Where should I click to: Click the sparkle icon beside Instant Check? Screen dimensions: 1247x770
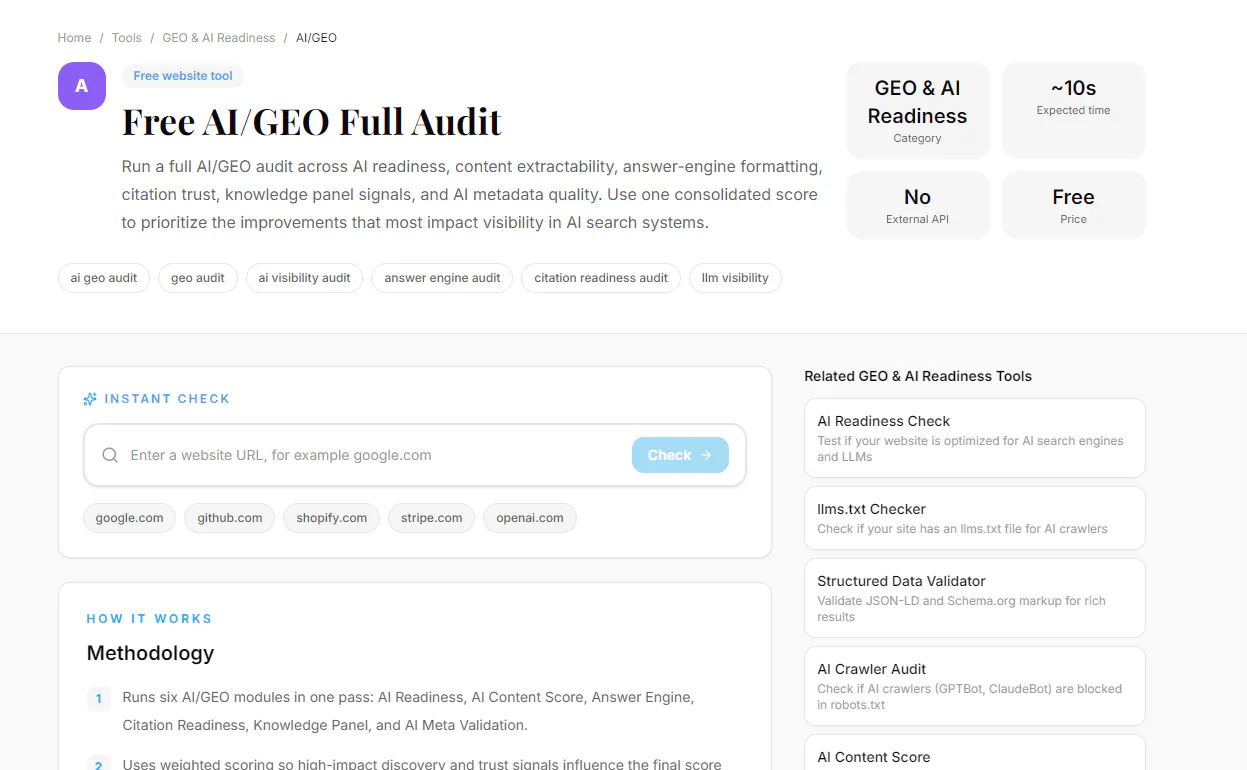coord(90,399)
